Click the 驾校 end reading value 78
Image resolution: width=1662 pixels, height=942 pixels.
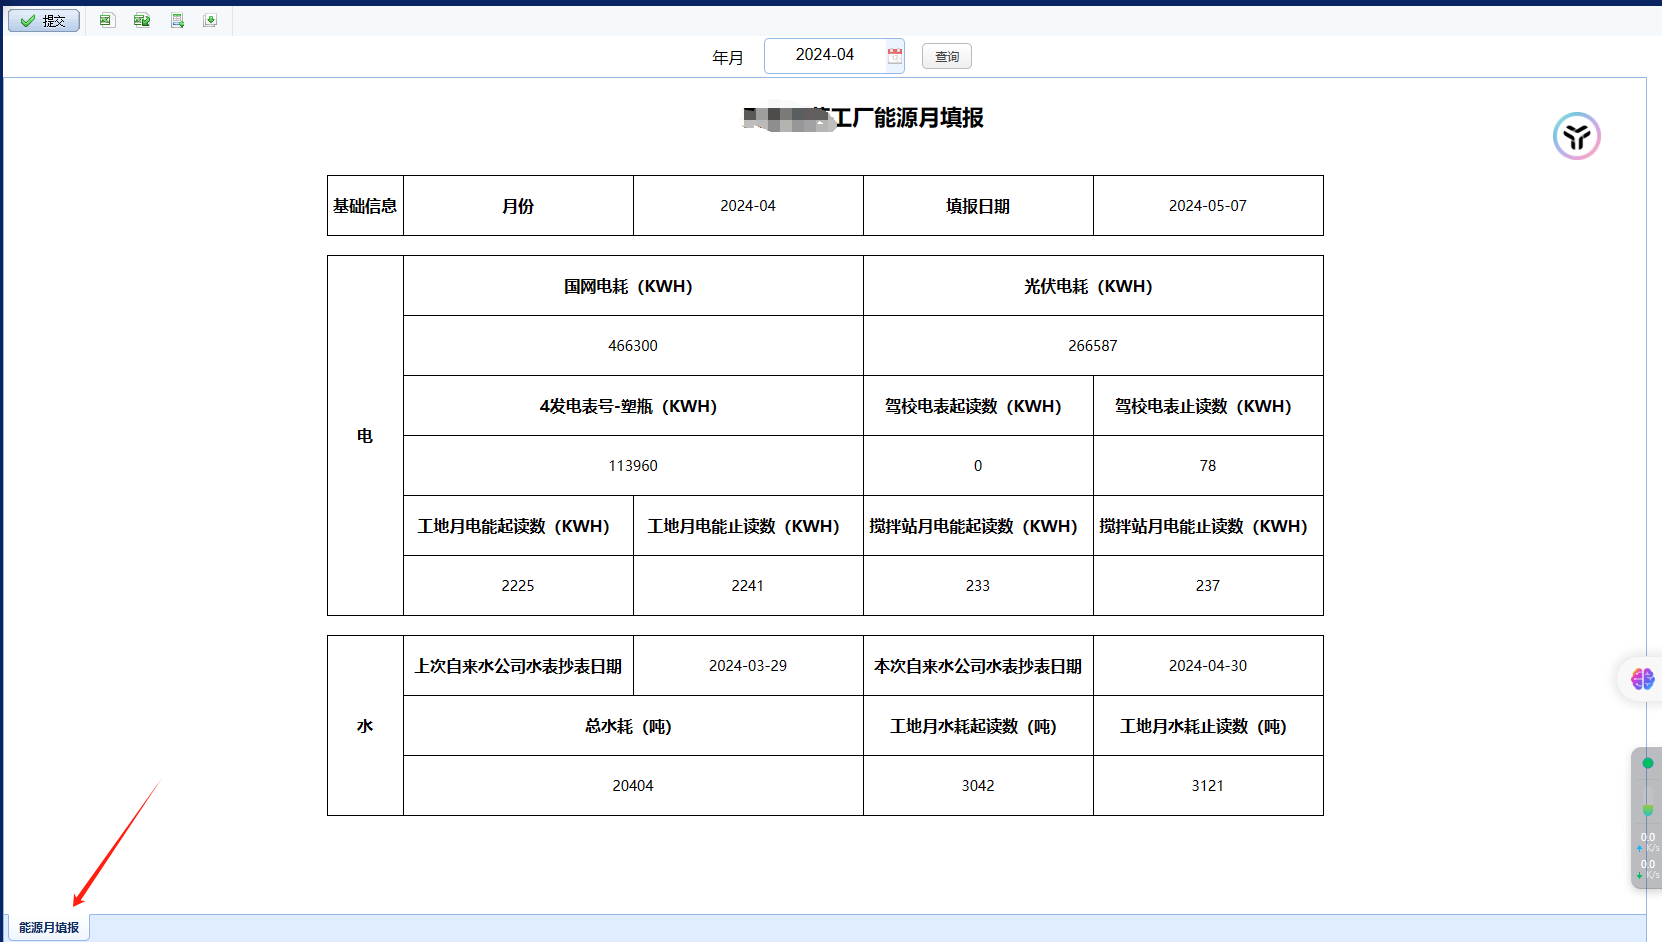point(1208,466)
